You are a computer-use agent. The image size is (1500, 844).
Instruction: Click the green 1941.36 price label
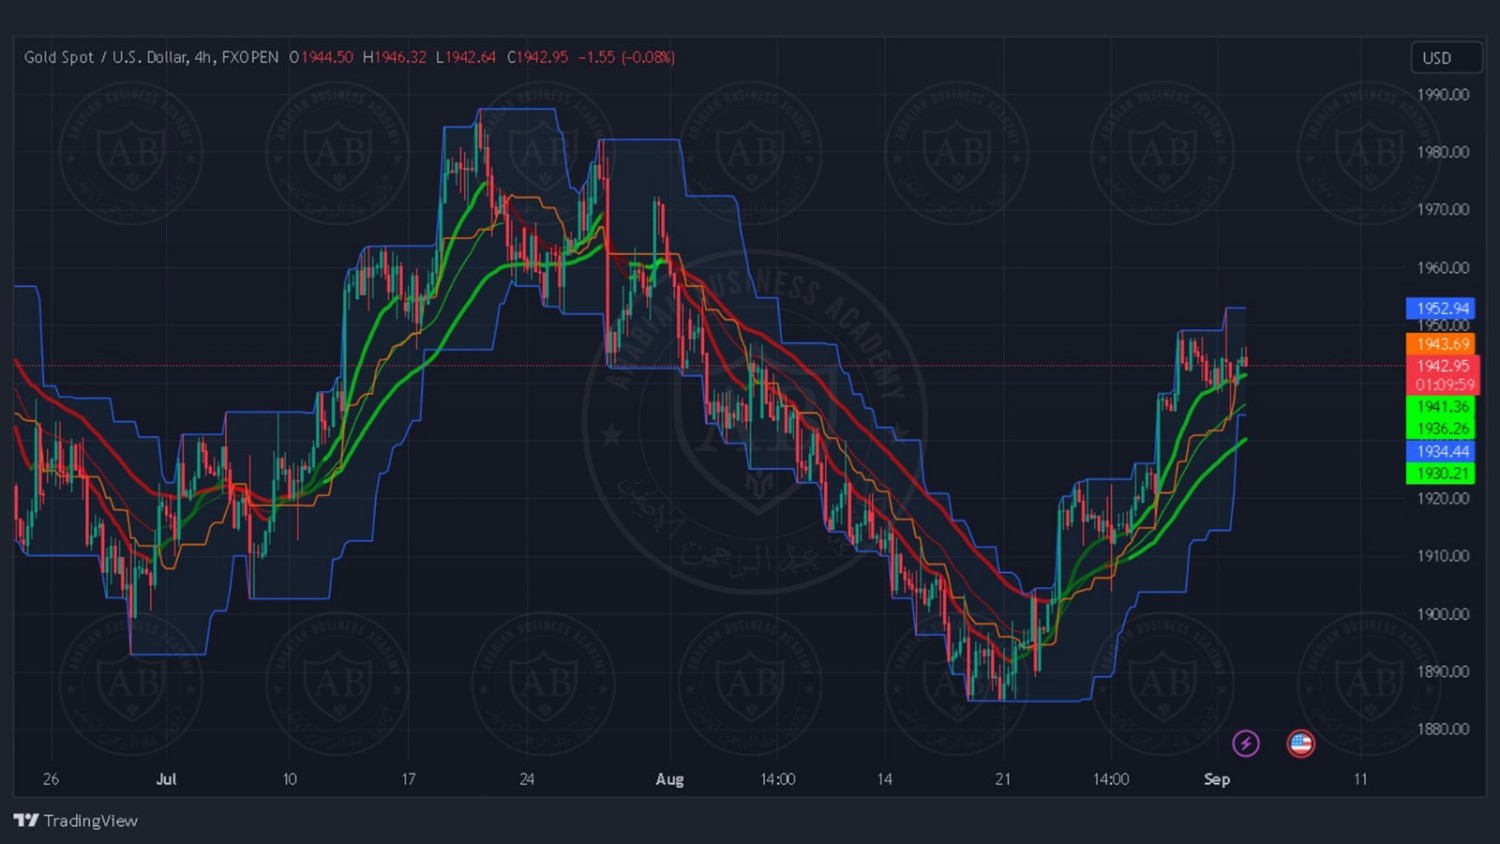[x=1441, y=407]
